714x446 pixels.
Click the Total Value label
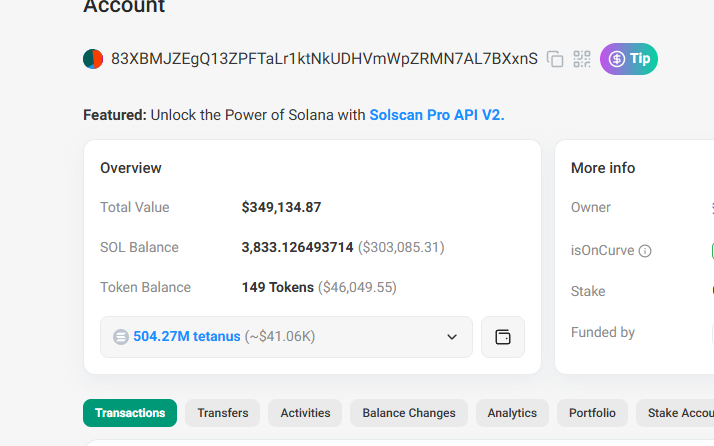(135, 207)
